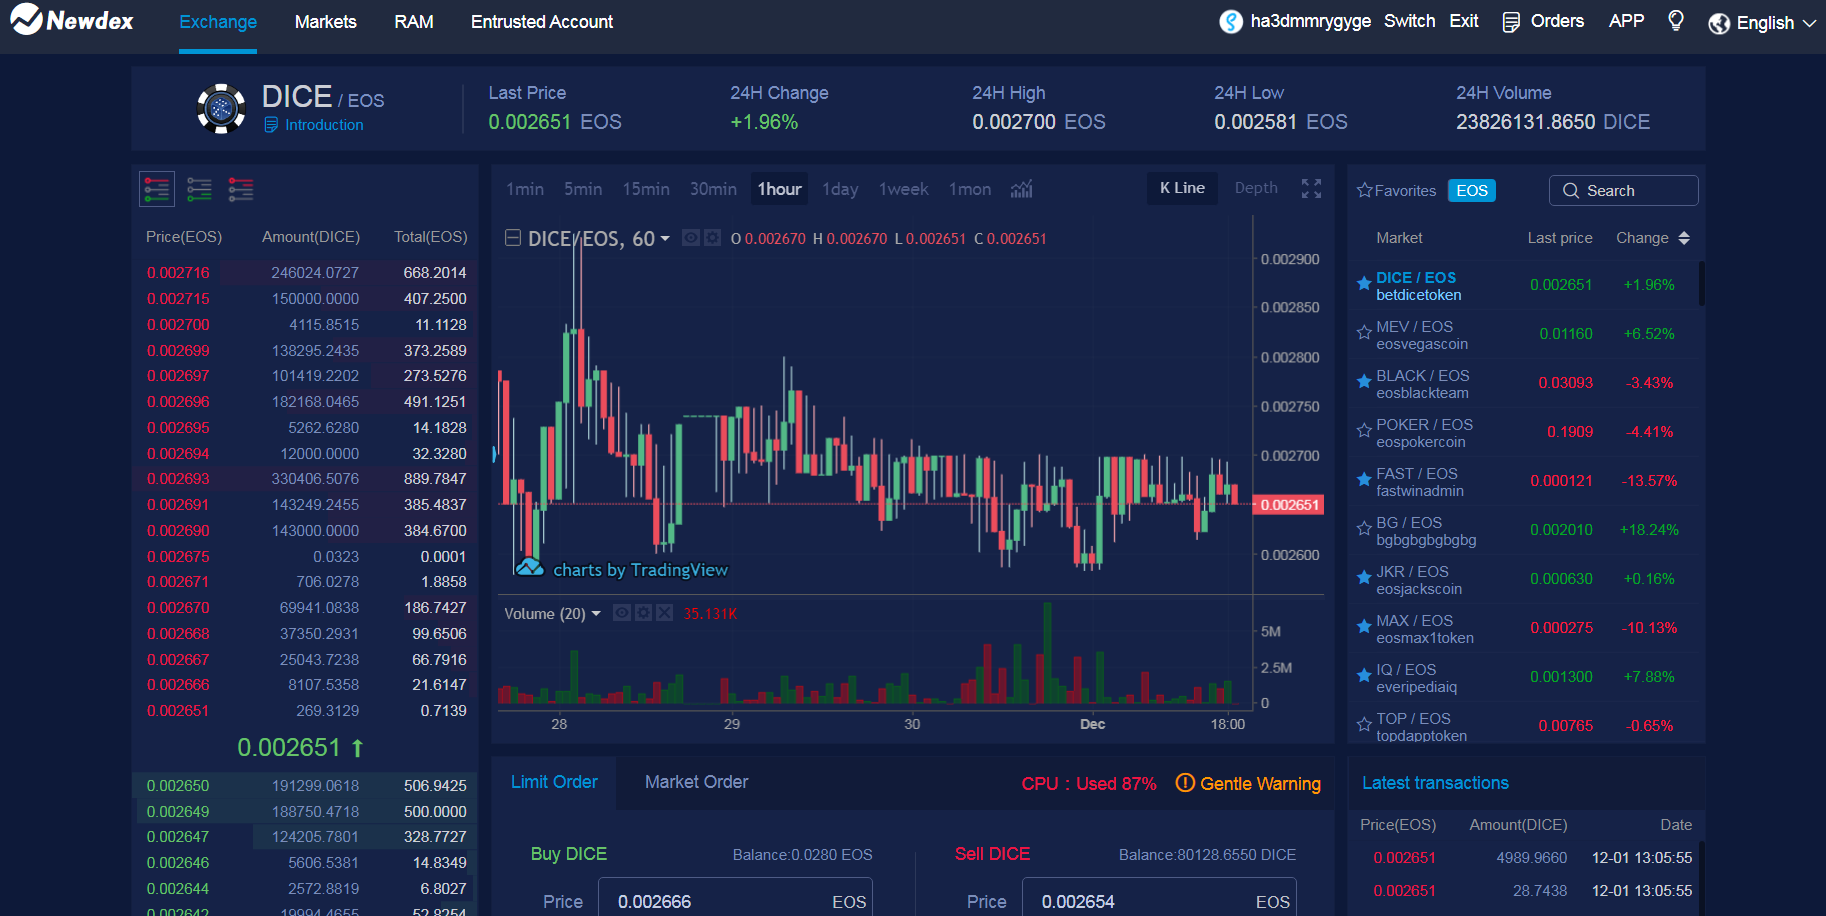Open Entrusted Account page
The width and height of the screenshot is (1826, 916).
pos(542,22)
